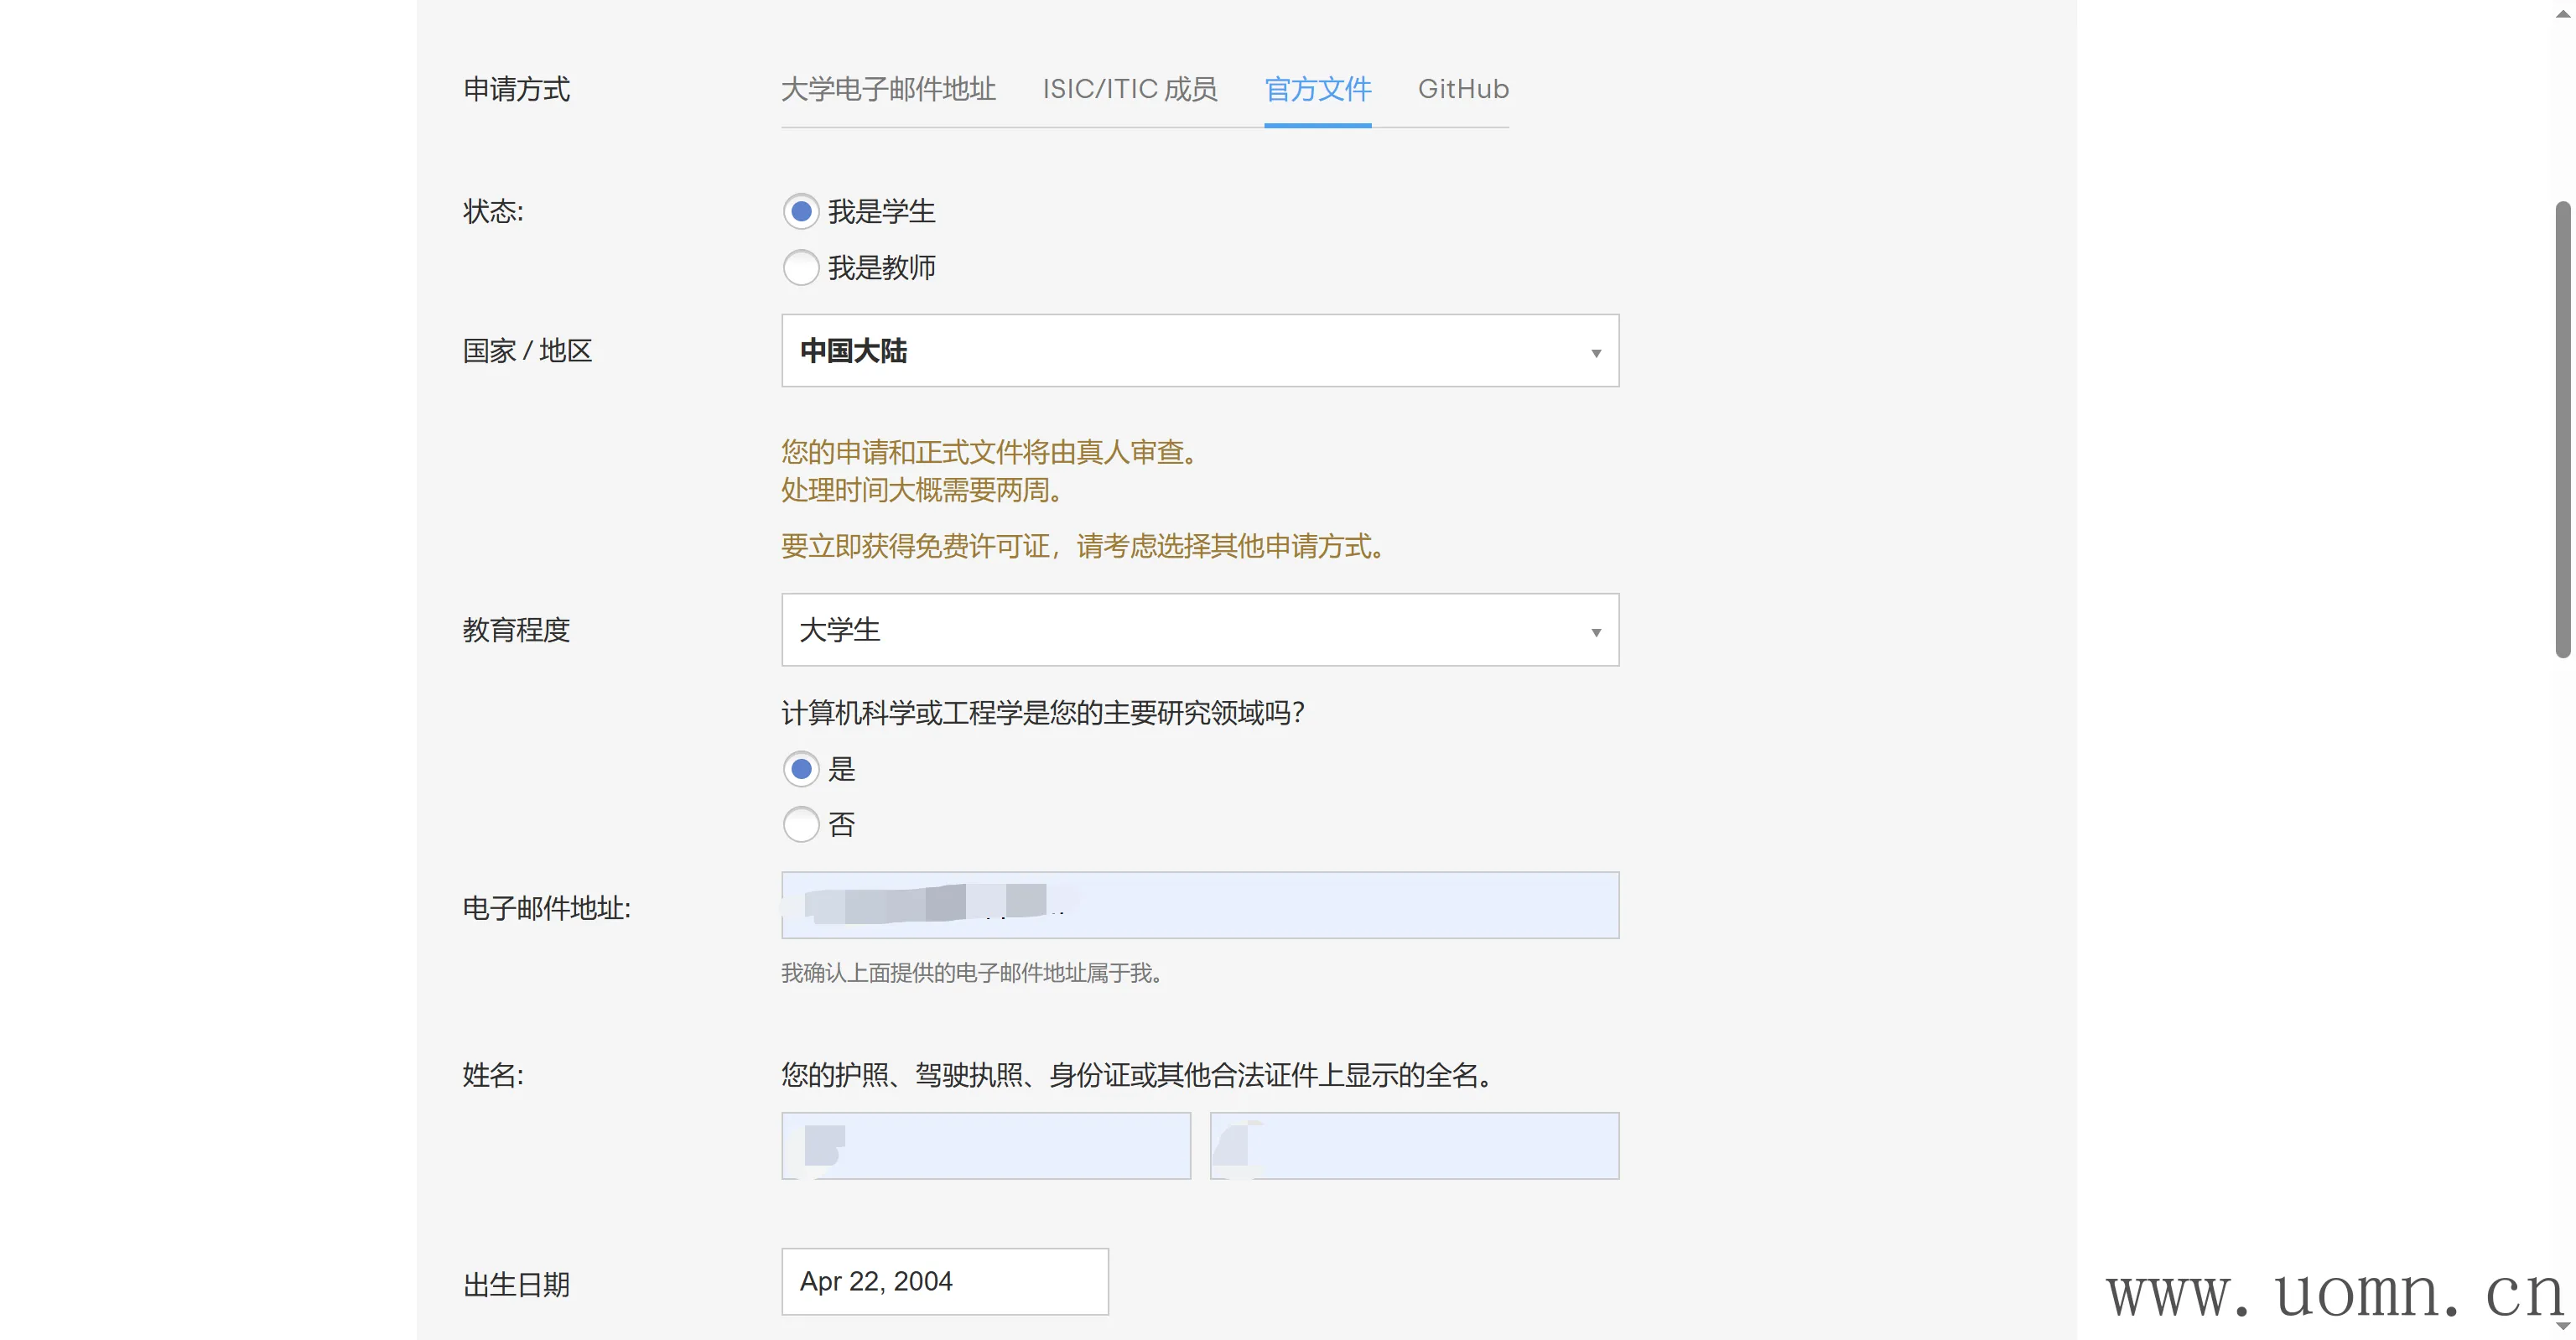This screenshot has width=2576, height=1340.
Task: Select 是 for computer science question
Action: pyautogui.click(x=800, y=769)
